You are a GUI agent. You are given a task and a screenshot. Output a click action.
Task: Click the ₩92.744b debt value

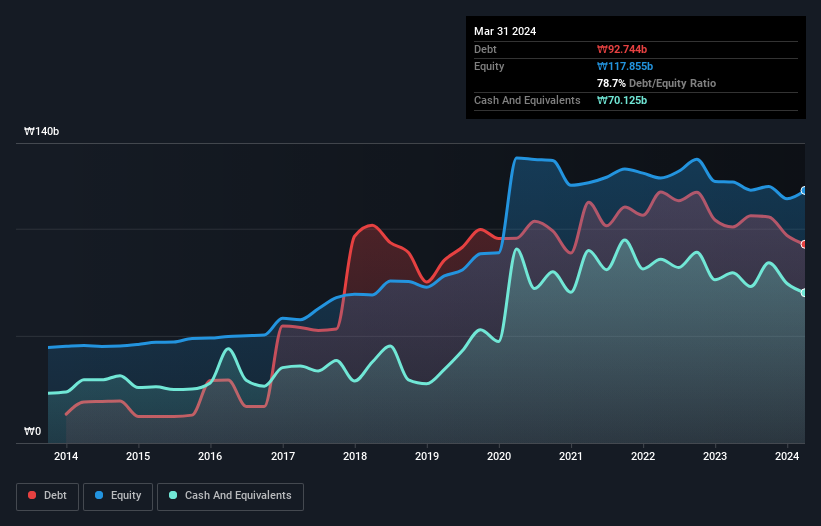[x=622, y=49]
